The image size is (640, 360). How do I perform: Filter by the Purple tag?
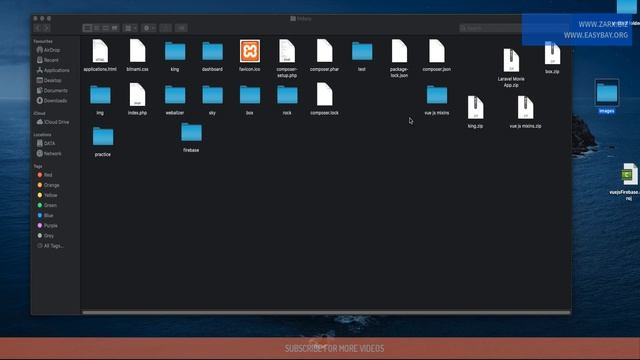tap(47, 225)
